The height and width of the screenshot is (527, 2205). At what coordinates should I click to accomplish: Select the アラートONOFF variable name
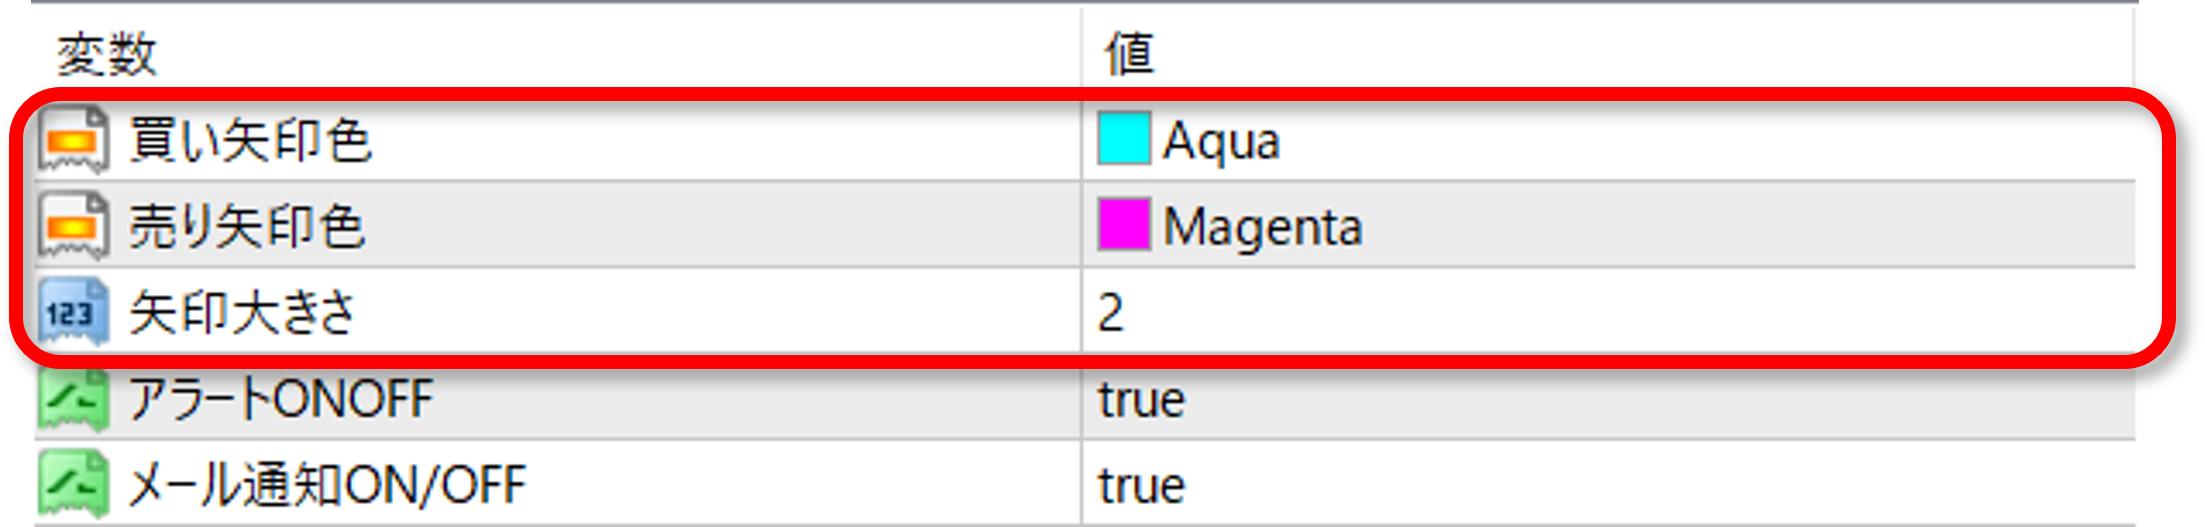281,399
